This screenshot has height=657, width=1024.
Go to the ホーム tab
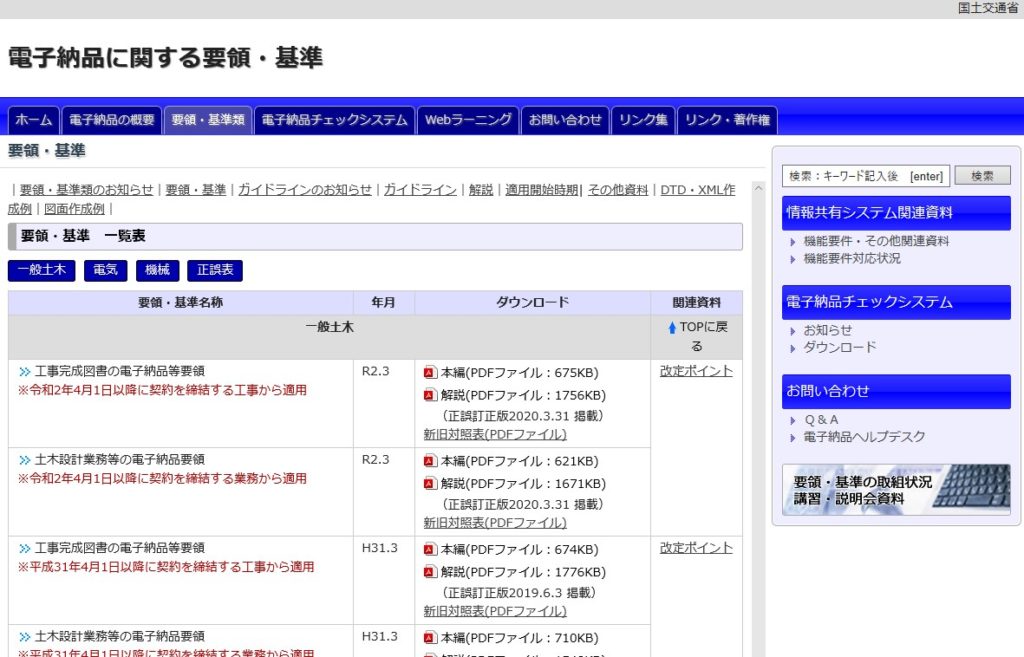point(34,120)
